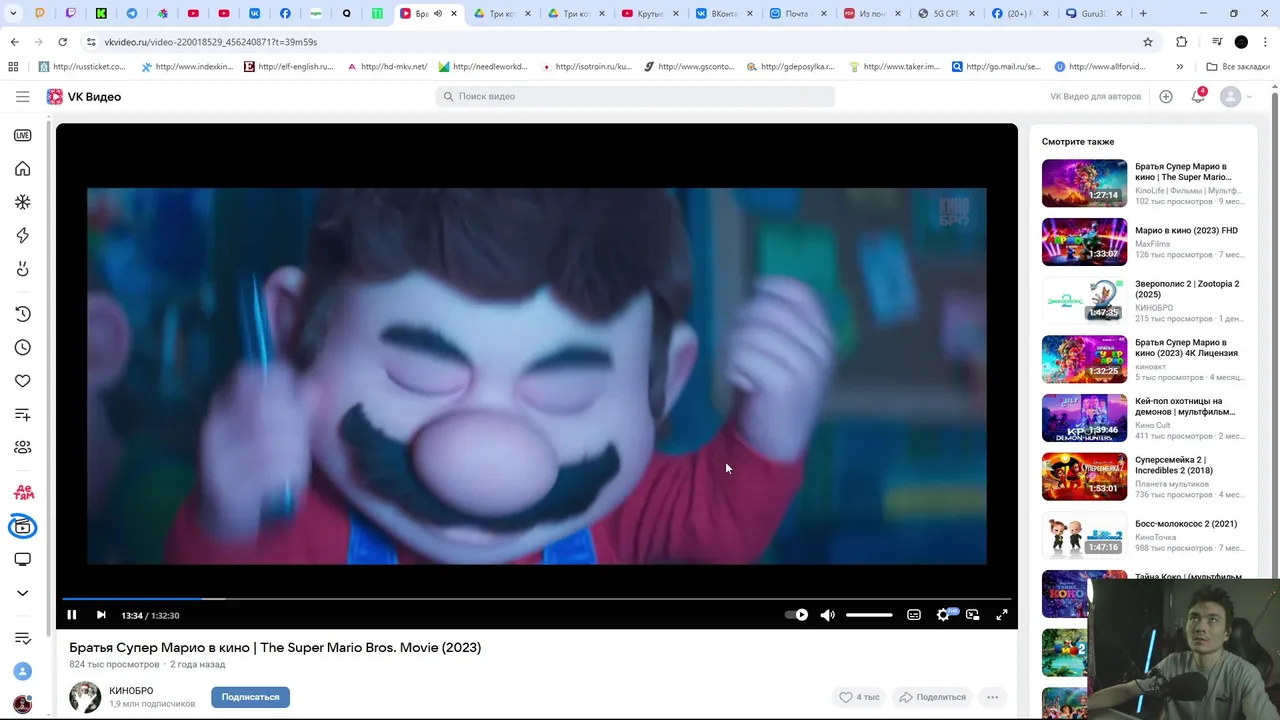The image size is (1280, 720).
Task: Open the LIVE streams section in sidebar
Action: pyautogui.click(x=22, y=135)
